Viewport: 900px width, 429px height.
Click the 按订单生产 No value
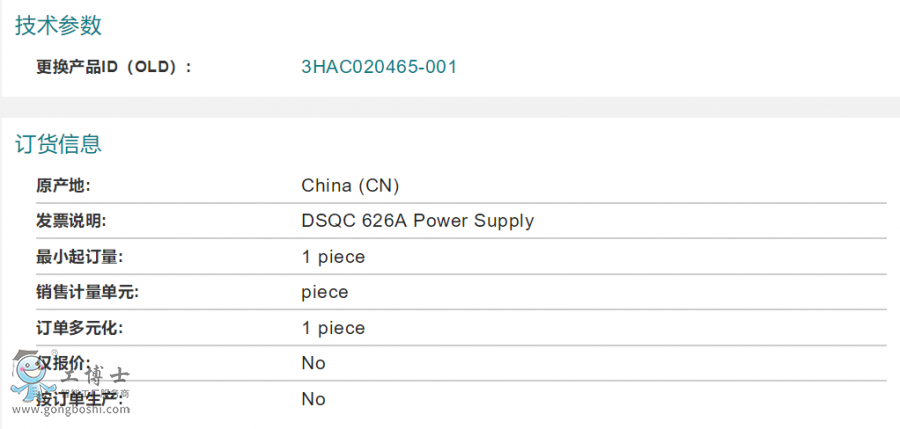pyautogui.click(x=313, y=399)
